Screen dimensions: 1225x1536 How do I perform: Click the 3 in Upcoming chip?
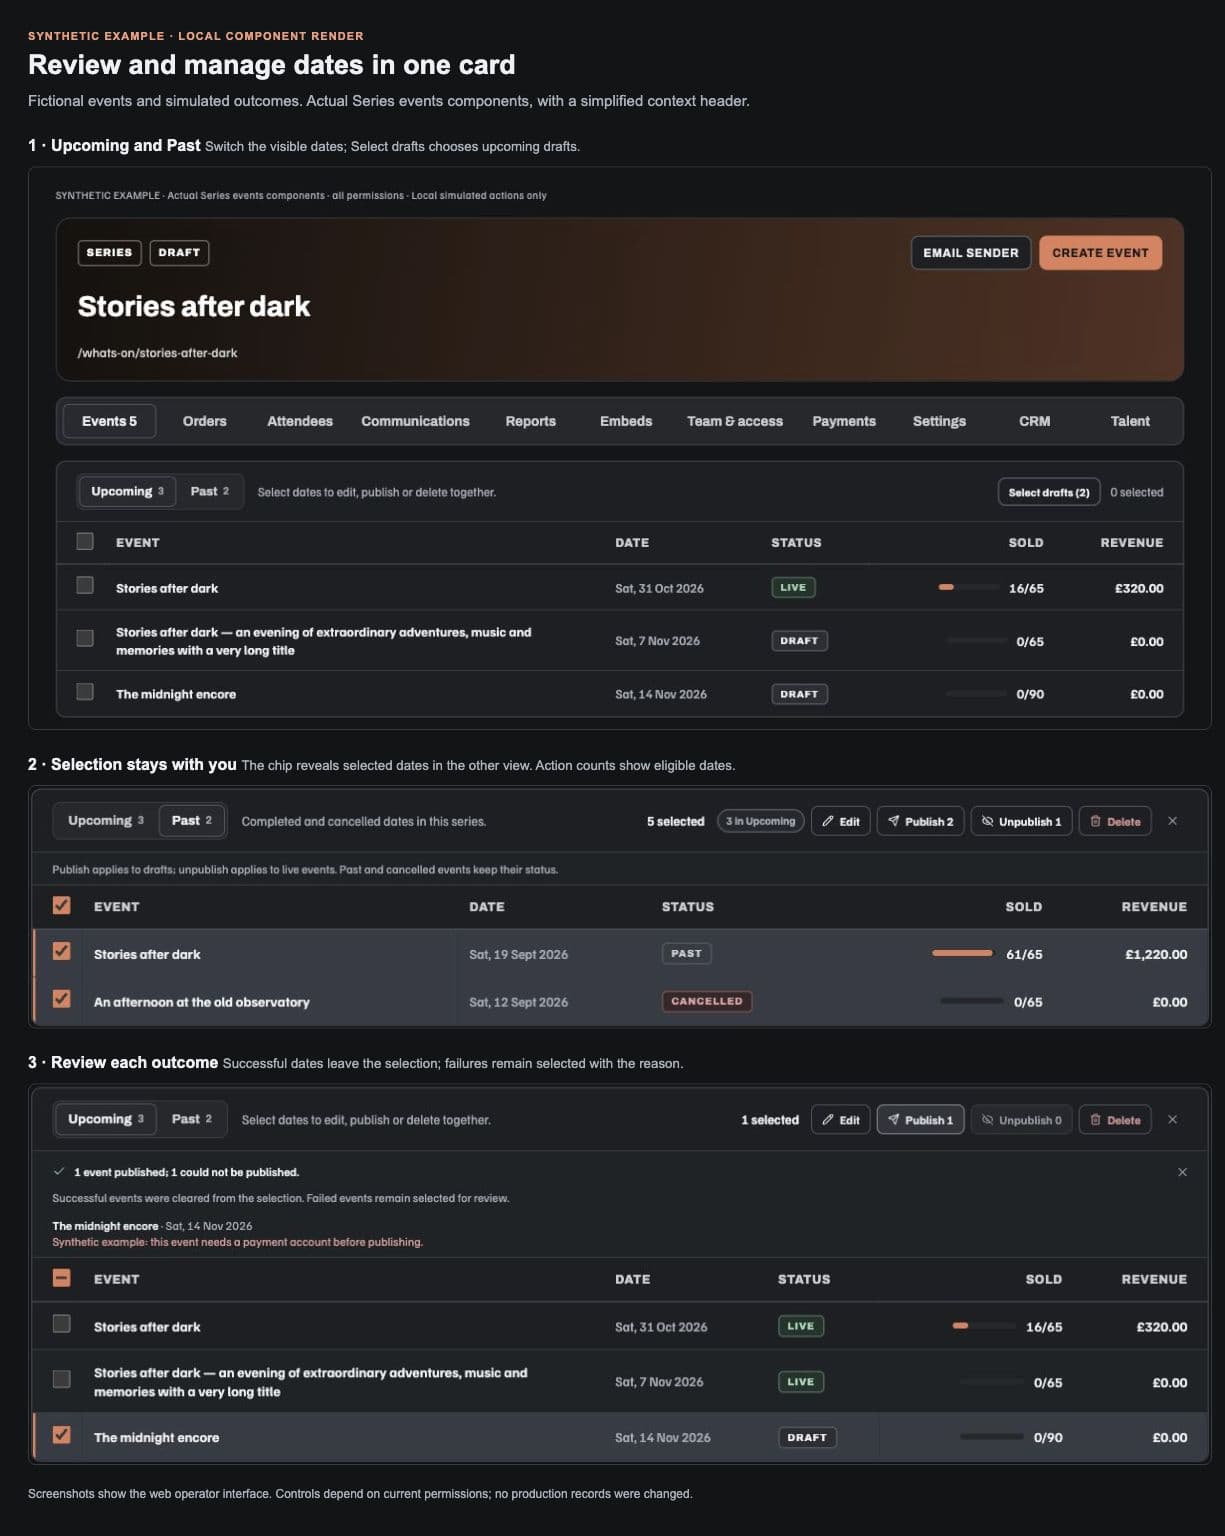tap(761, 821)
